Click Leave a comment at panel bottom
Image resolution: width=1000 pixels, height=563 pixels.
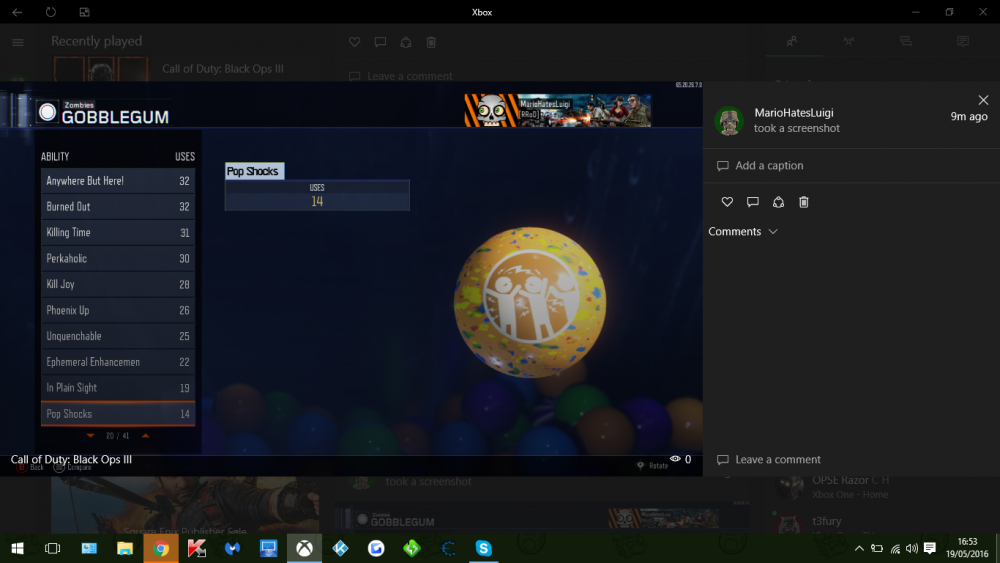coord(777,460)
